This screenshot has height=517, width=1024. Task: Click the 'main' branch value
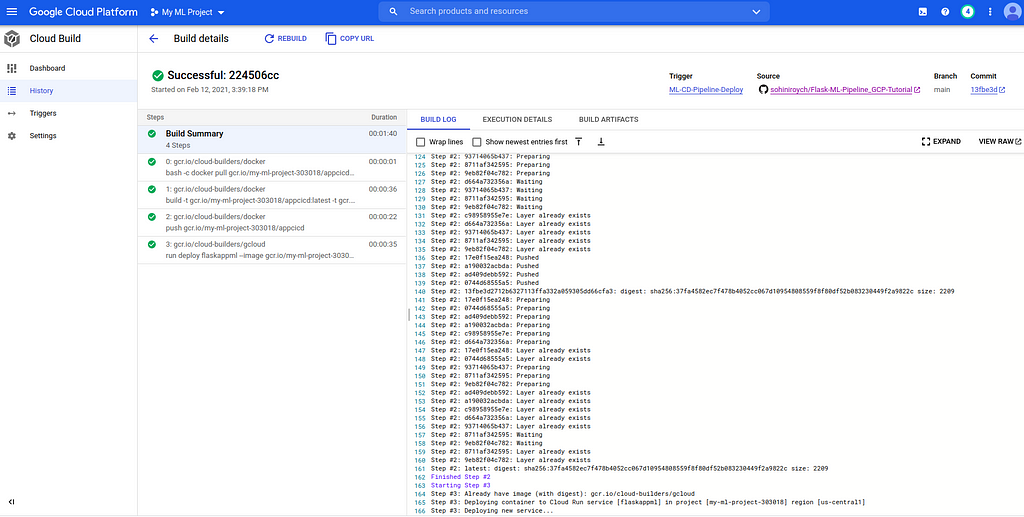coord(942,89)
